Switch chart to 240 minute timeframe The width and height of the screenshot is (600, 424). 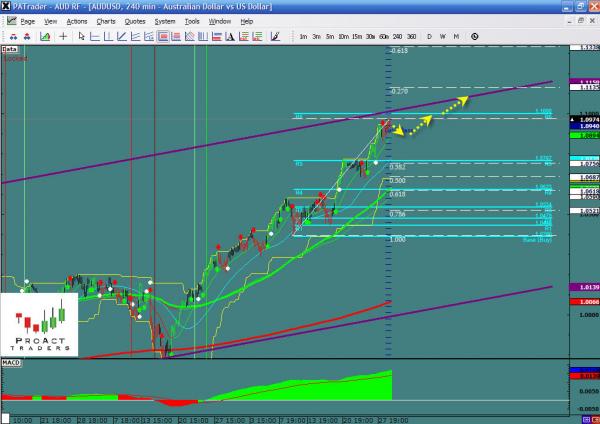(396, 36)
